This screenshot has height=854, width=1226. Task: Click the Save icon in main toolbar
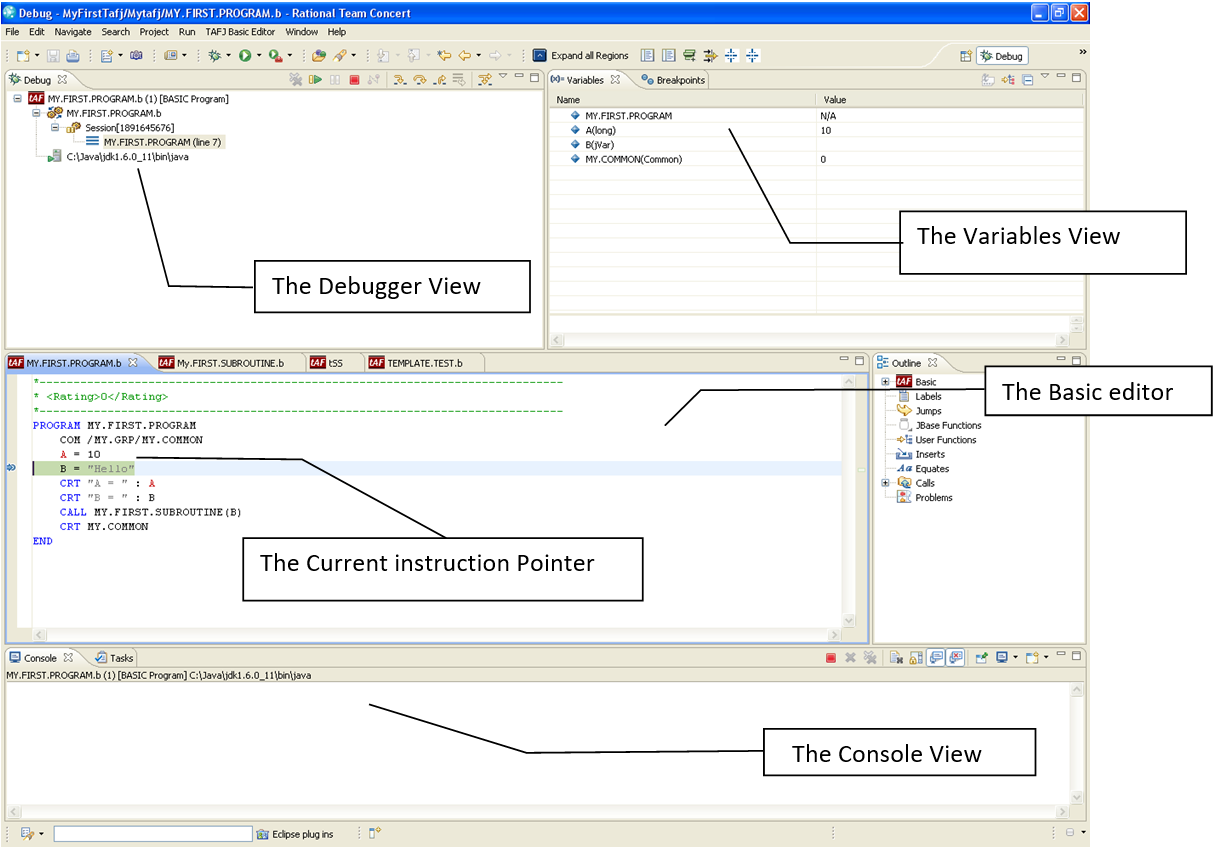[53, 56]
